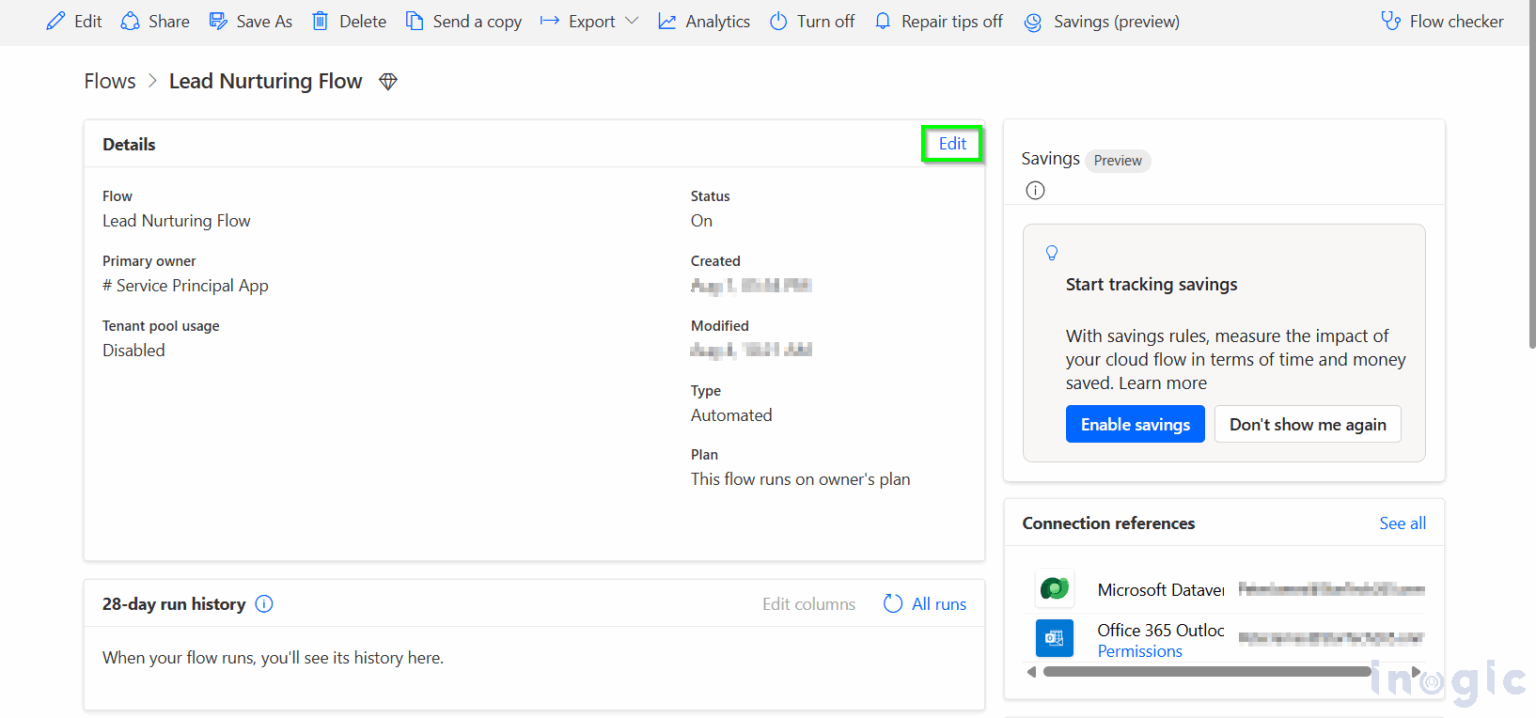Open Analytics chart icon
The height and width of the screenshot is (718, 1536).
click(x=667, y=21)
